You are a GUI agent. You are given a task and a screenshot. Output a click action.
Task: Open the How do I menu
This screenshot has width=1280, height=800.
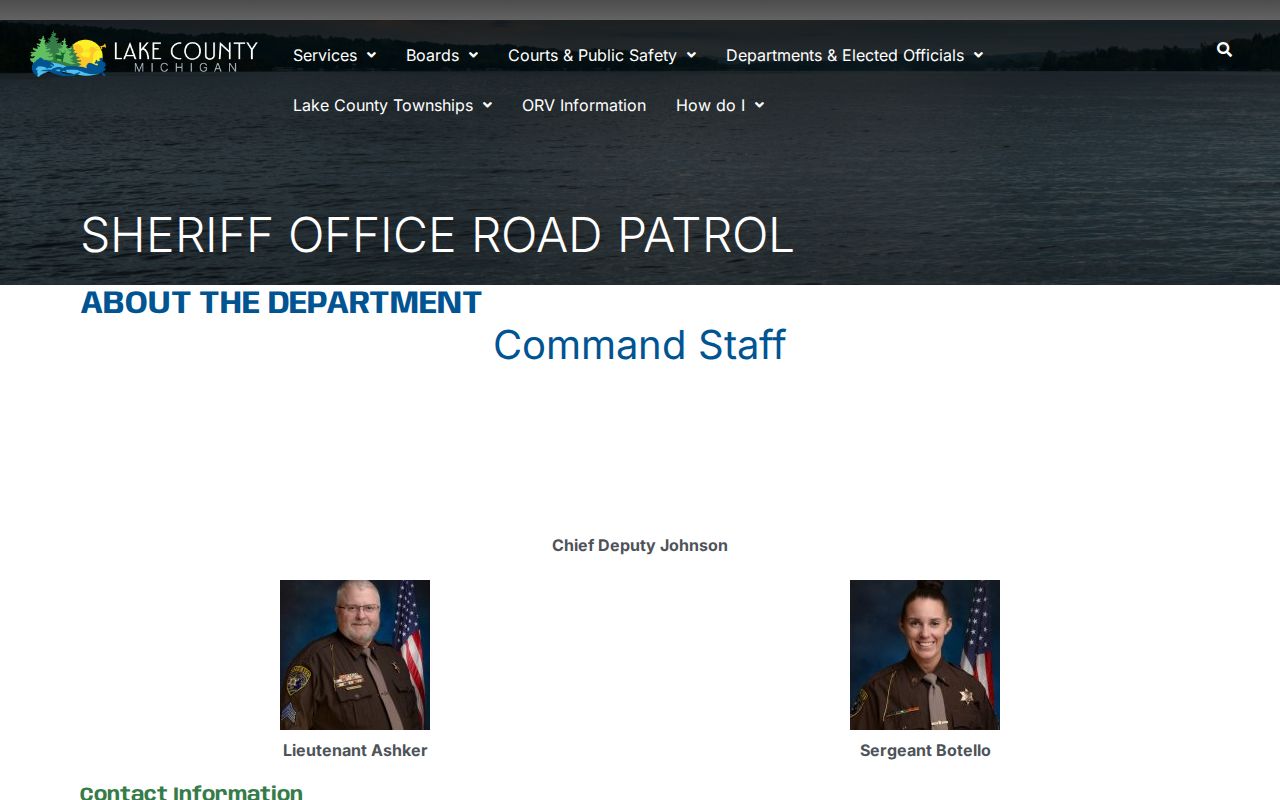pyautogui.click(x=710, y=105)
